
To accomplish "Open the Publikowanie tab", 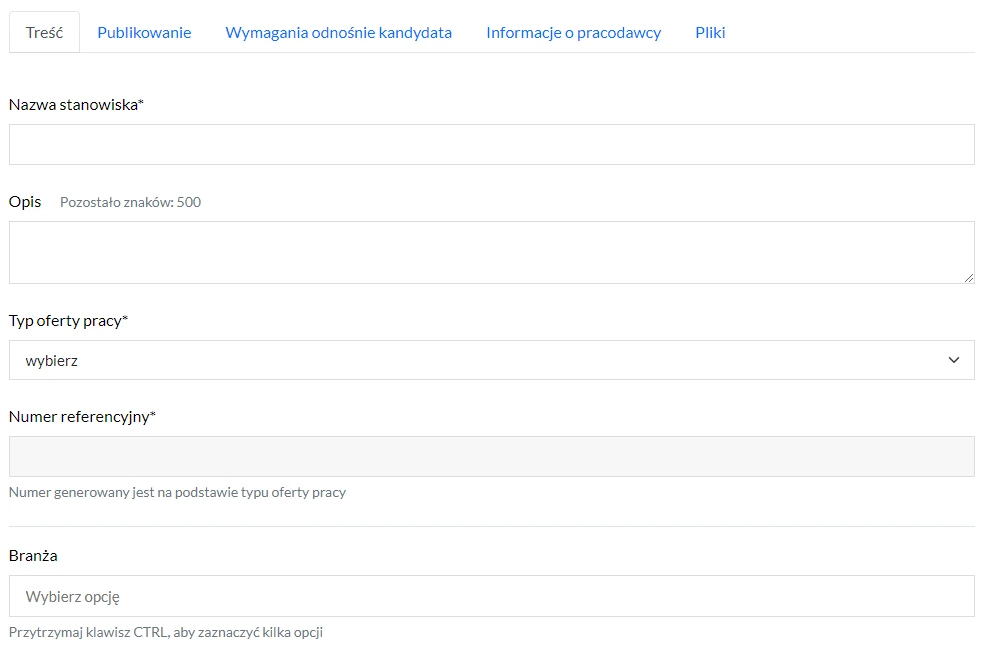I will [144, 32].
